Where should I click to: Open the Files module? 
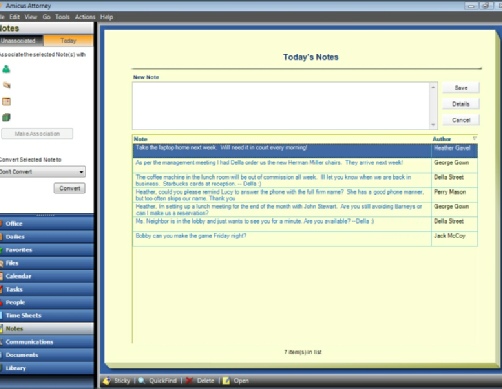[47, 263]
